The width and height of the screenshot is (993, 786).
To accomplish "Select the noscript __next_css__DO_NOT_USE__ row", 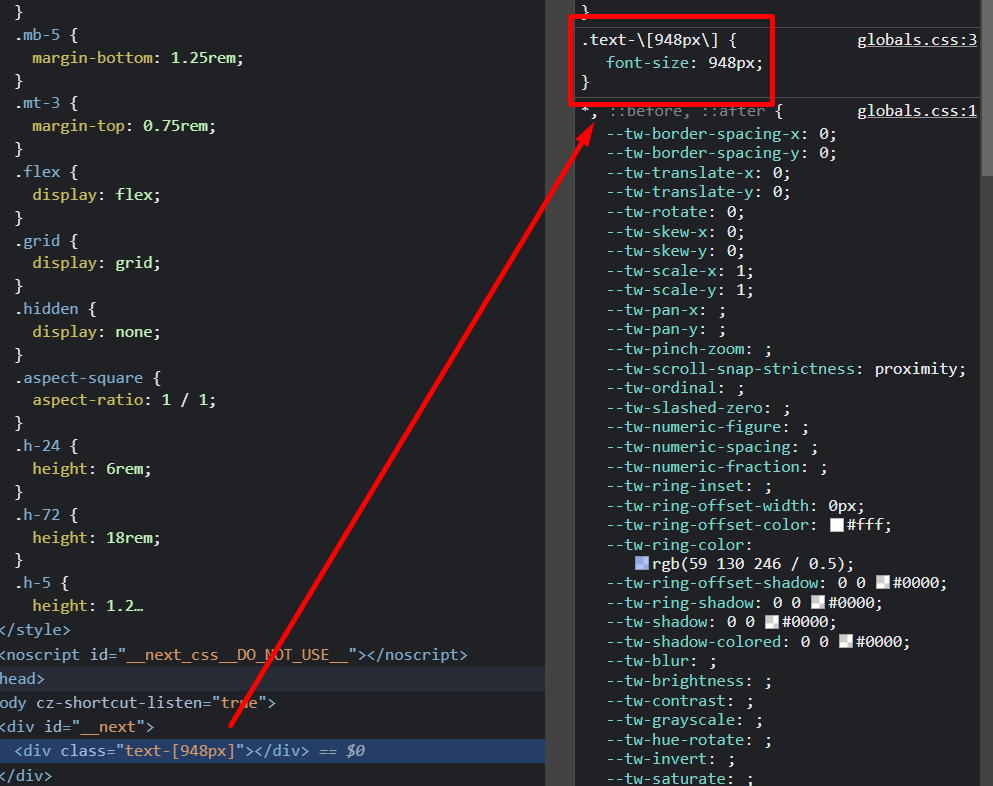I will (272, 654).
